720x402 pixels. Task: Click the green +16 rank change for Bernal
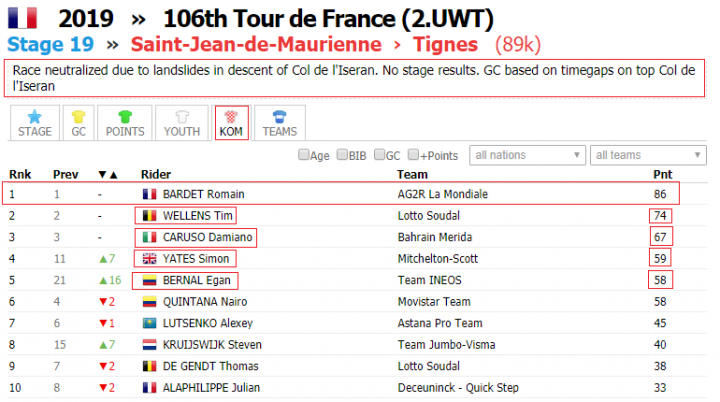click(x=110, y=280)
